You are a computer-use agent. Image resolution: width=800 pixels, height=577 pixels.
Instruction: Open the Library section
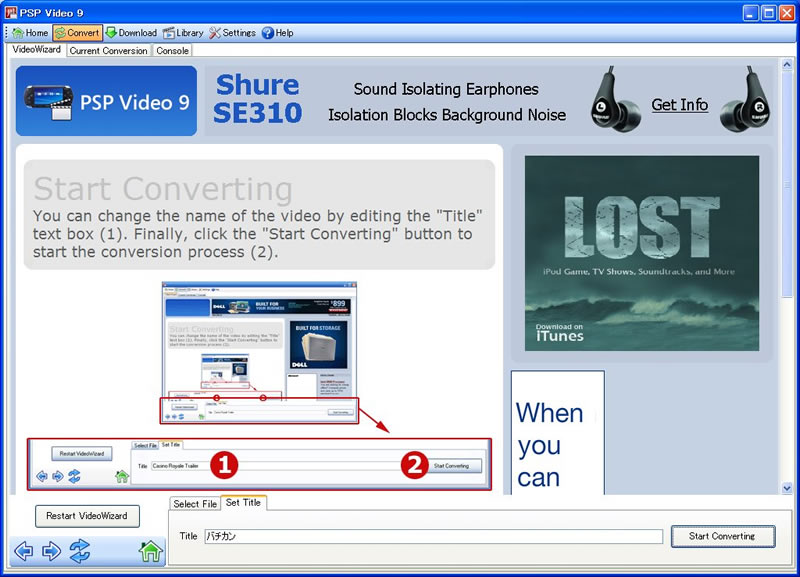click(183, 33)
